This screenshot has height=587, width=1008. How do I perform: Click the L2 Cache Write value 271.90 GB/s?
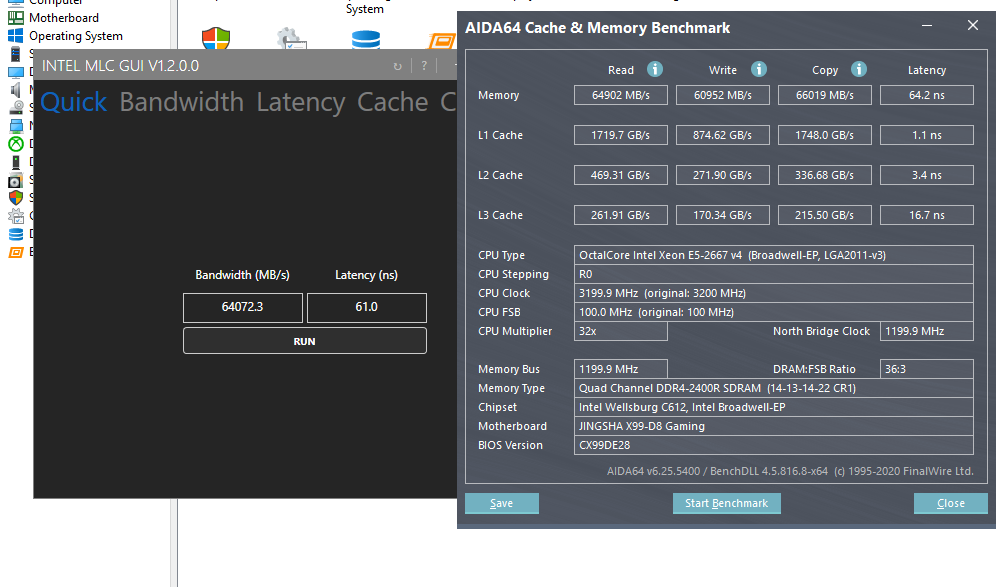point(723,175)
